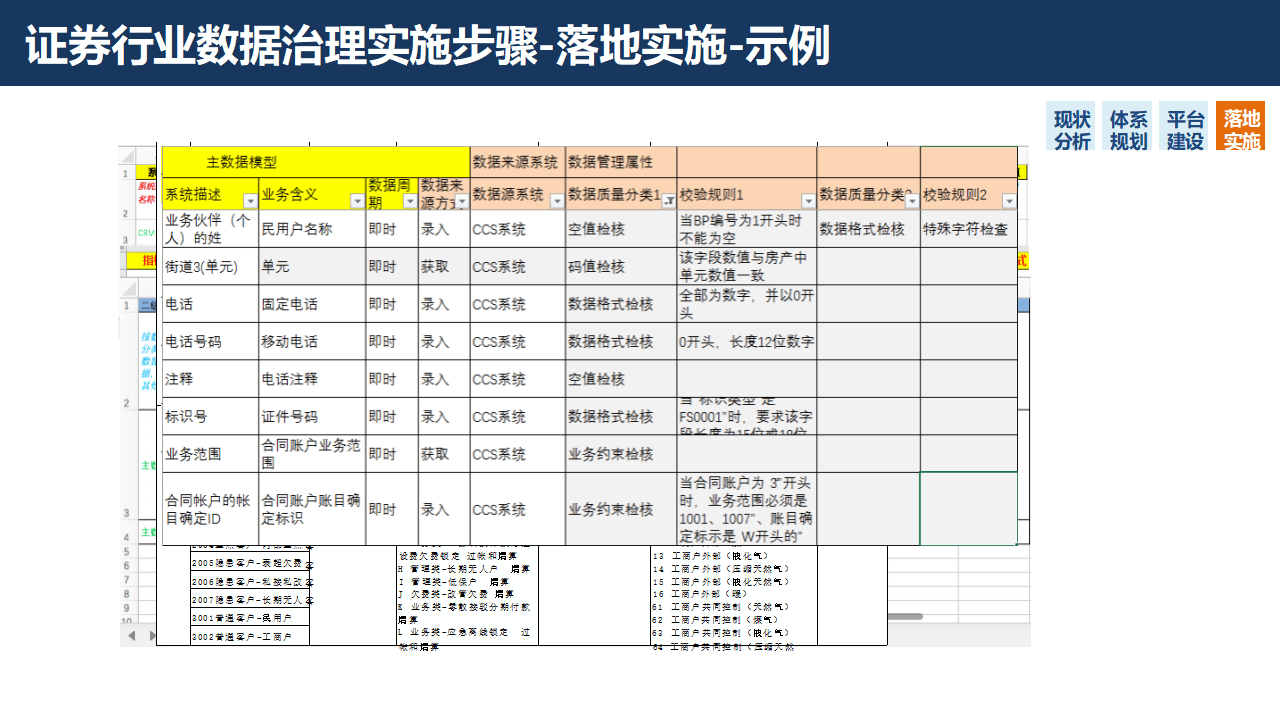The height and width of the screenshot is (720, 1280).
Task: Open the 业务含义 column filter dropdown
Action: 356,201
